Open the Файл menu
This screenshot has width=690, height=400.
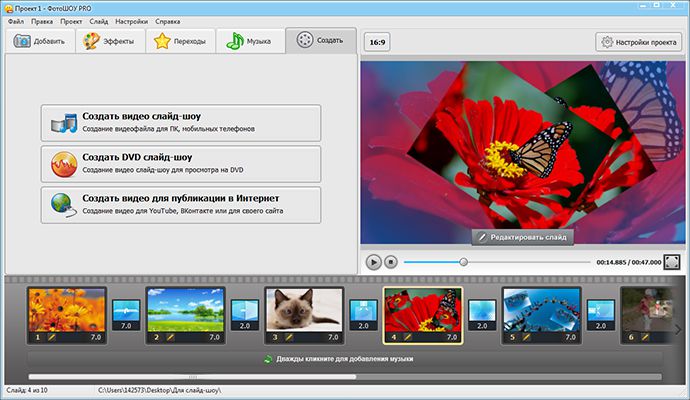(x=16, y=21)
